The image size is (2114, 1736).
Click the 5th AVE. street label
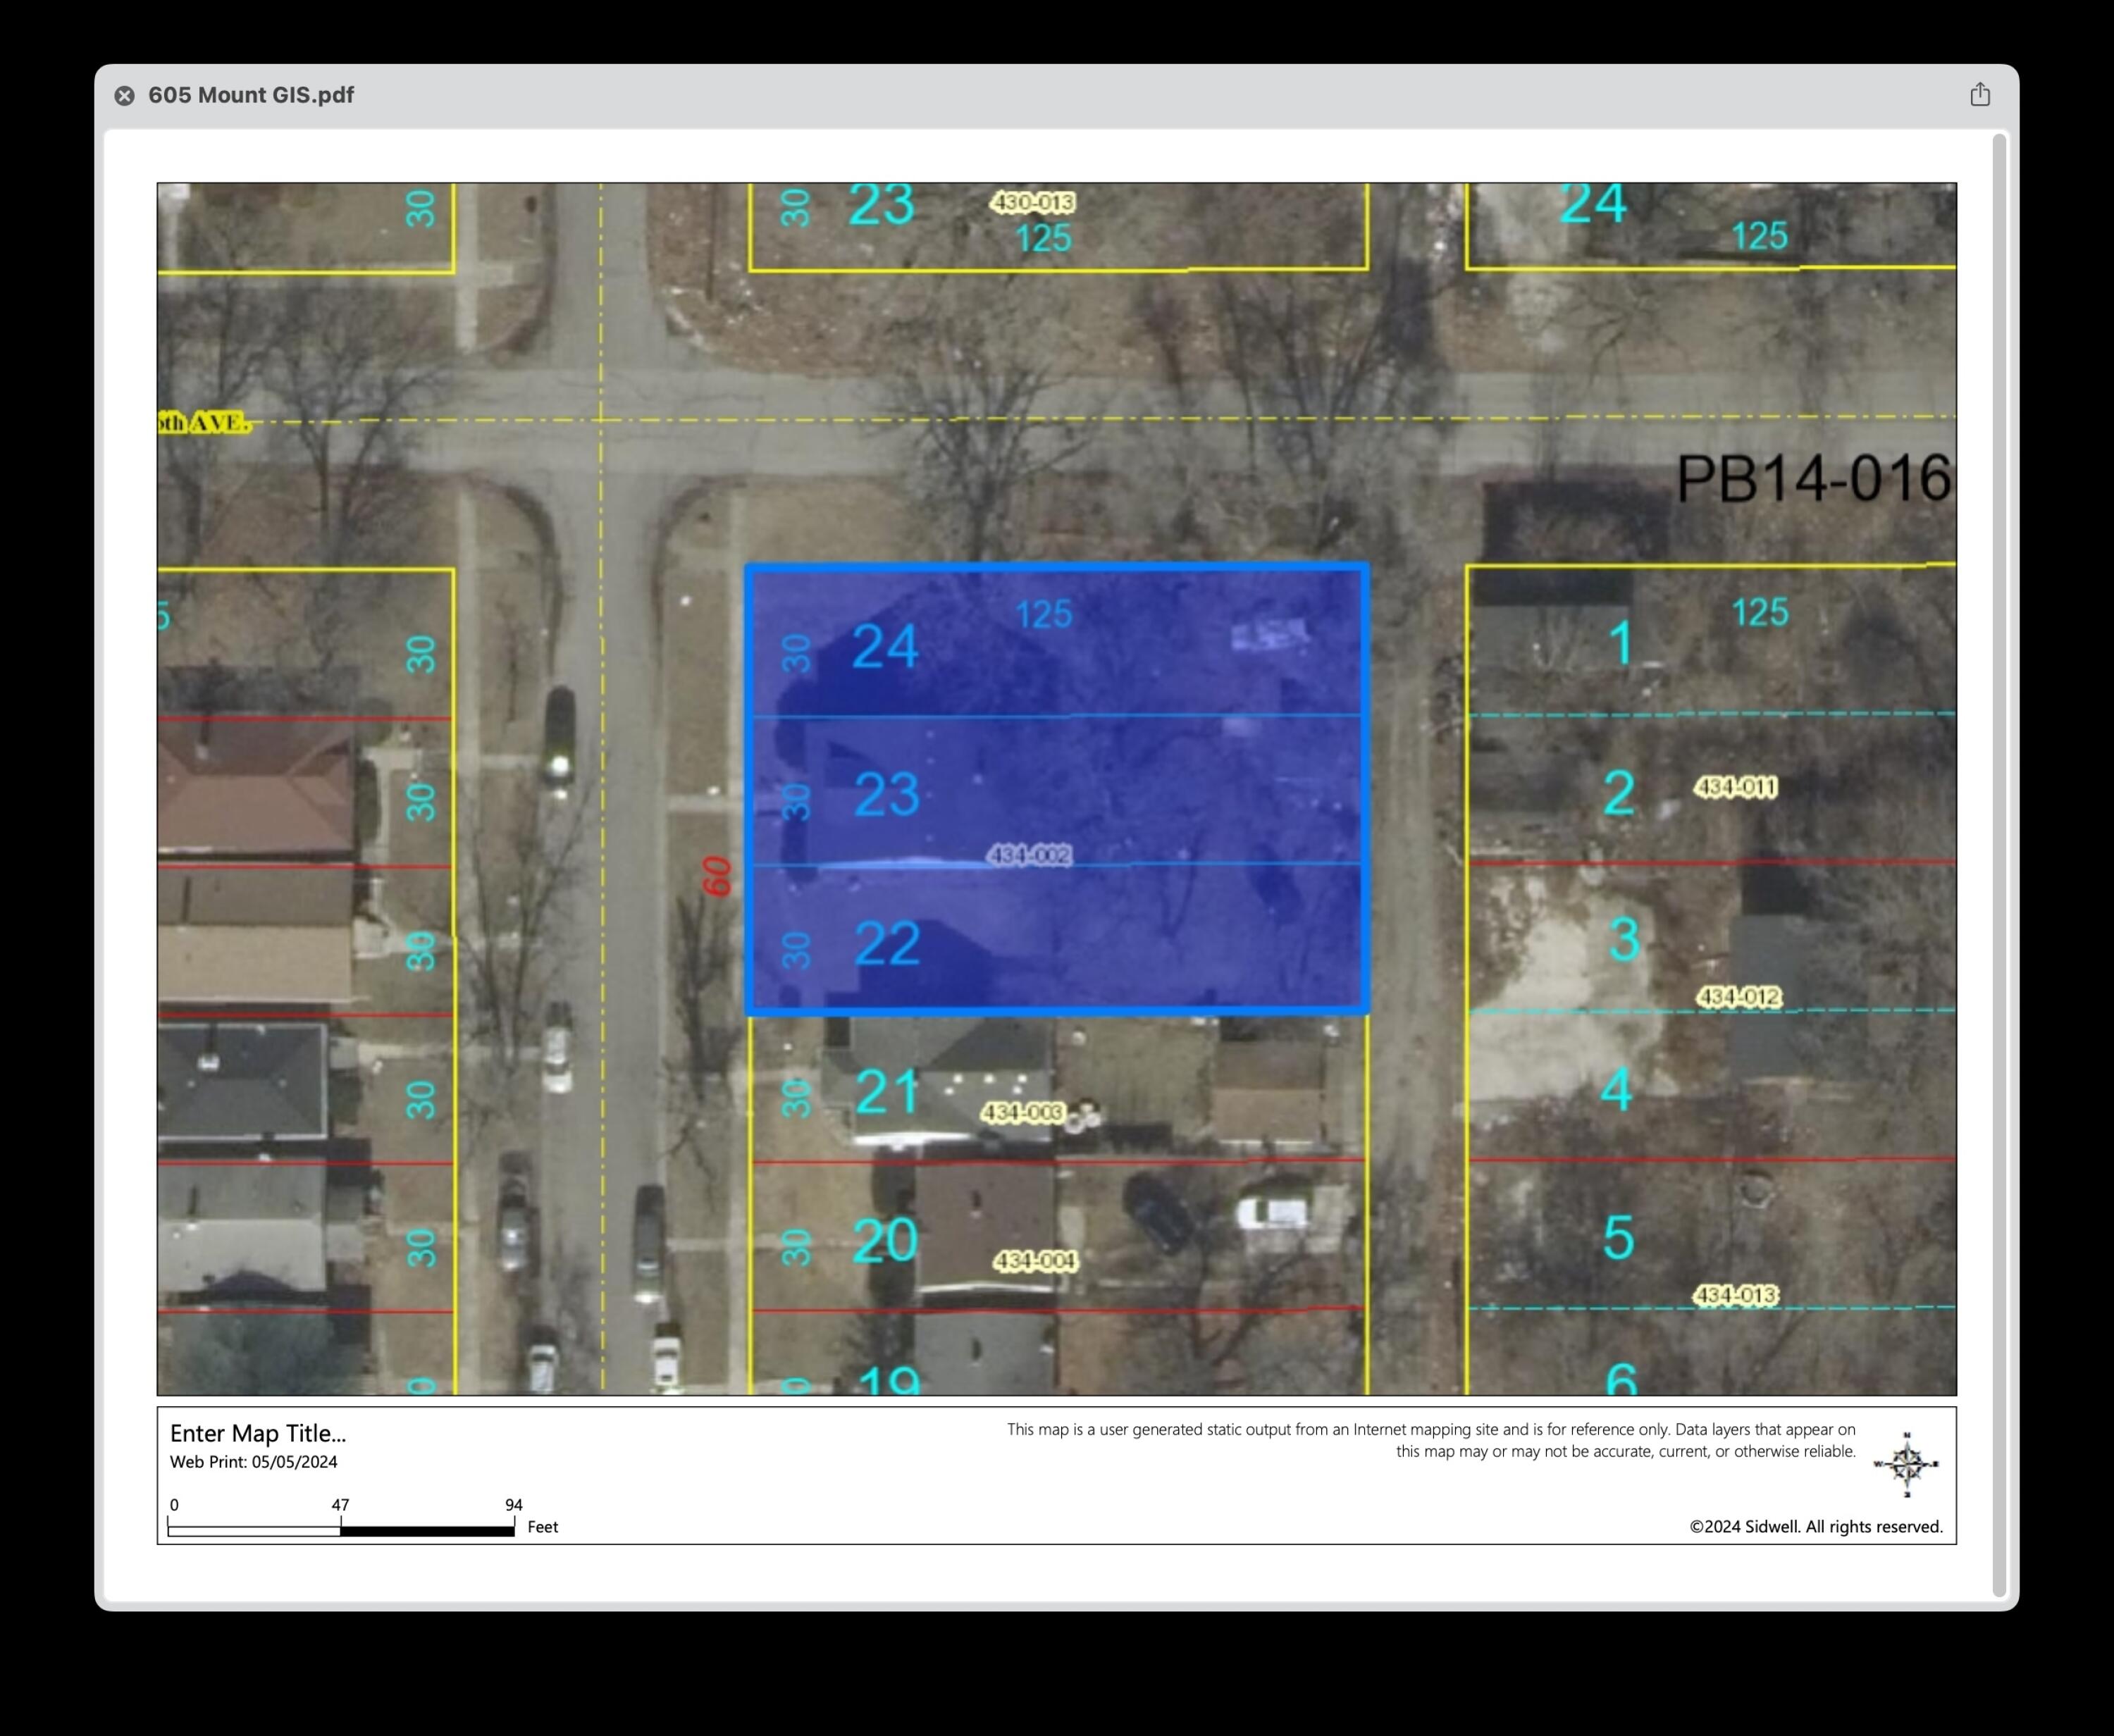(205, 423)
